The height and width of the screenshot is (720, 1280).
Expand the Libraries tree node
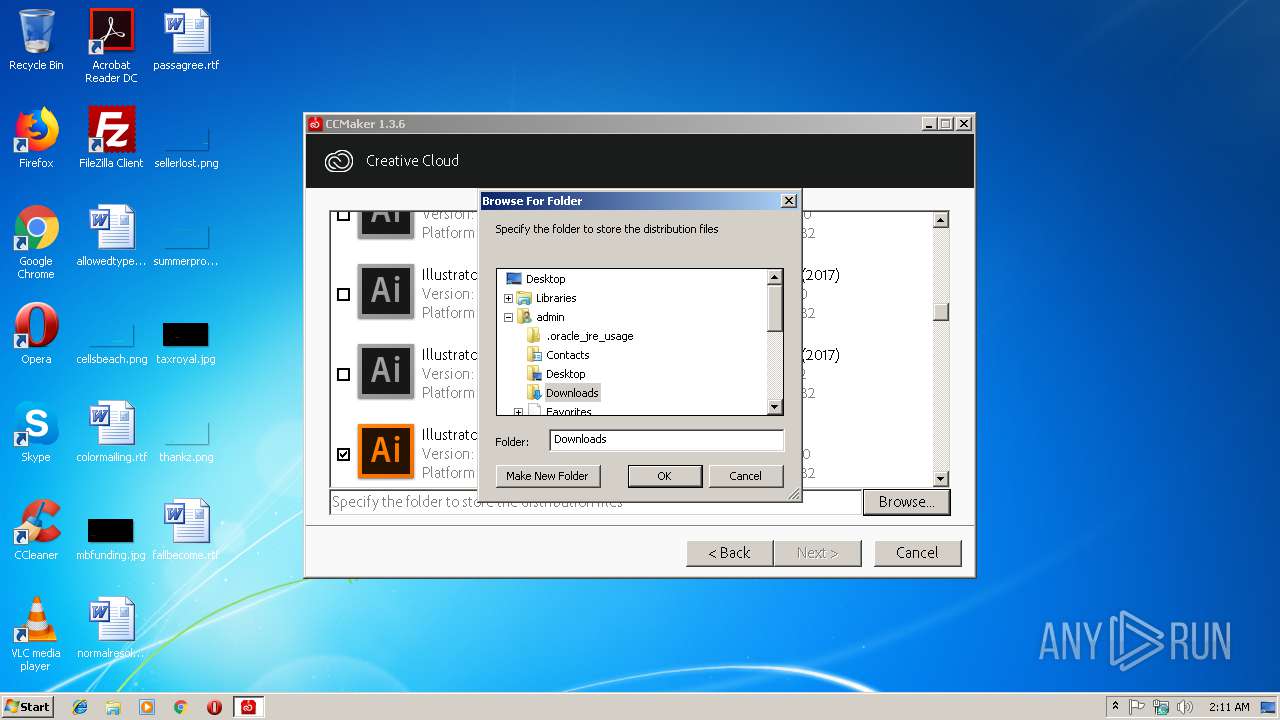[508, 298]
